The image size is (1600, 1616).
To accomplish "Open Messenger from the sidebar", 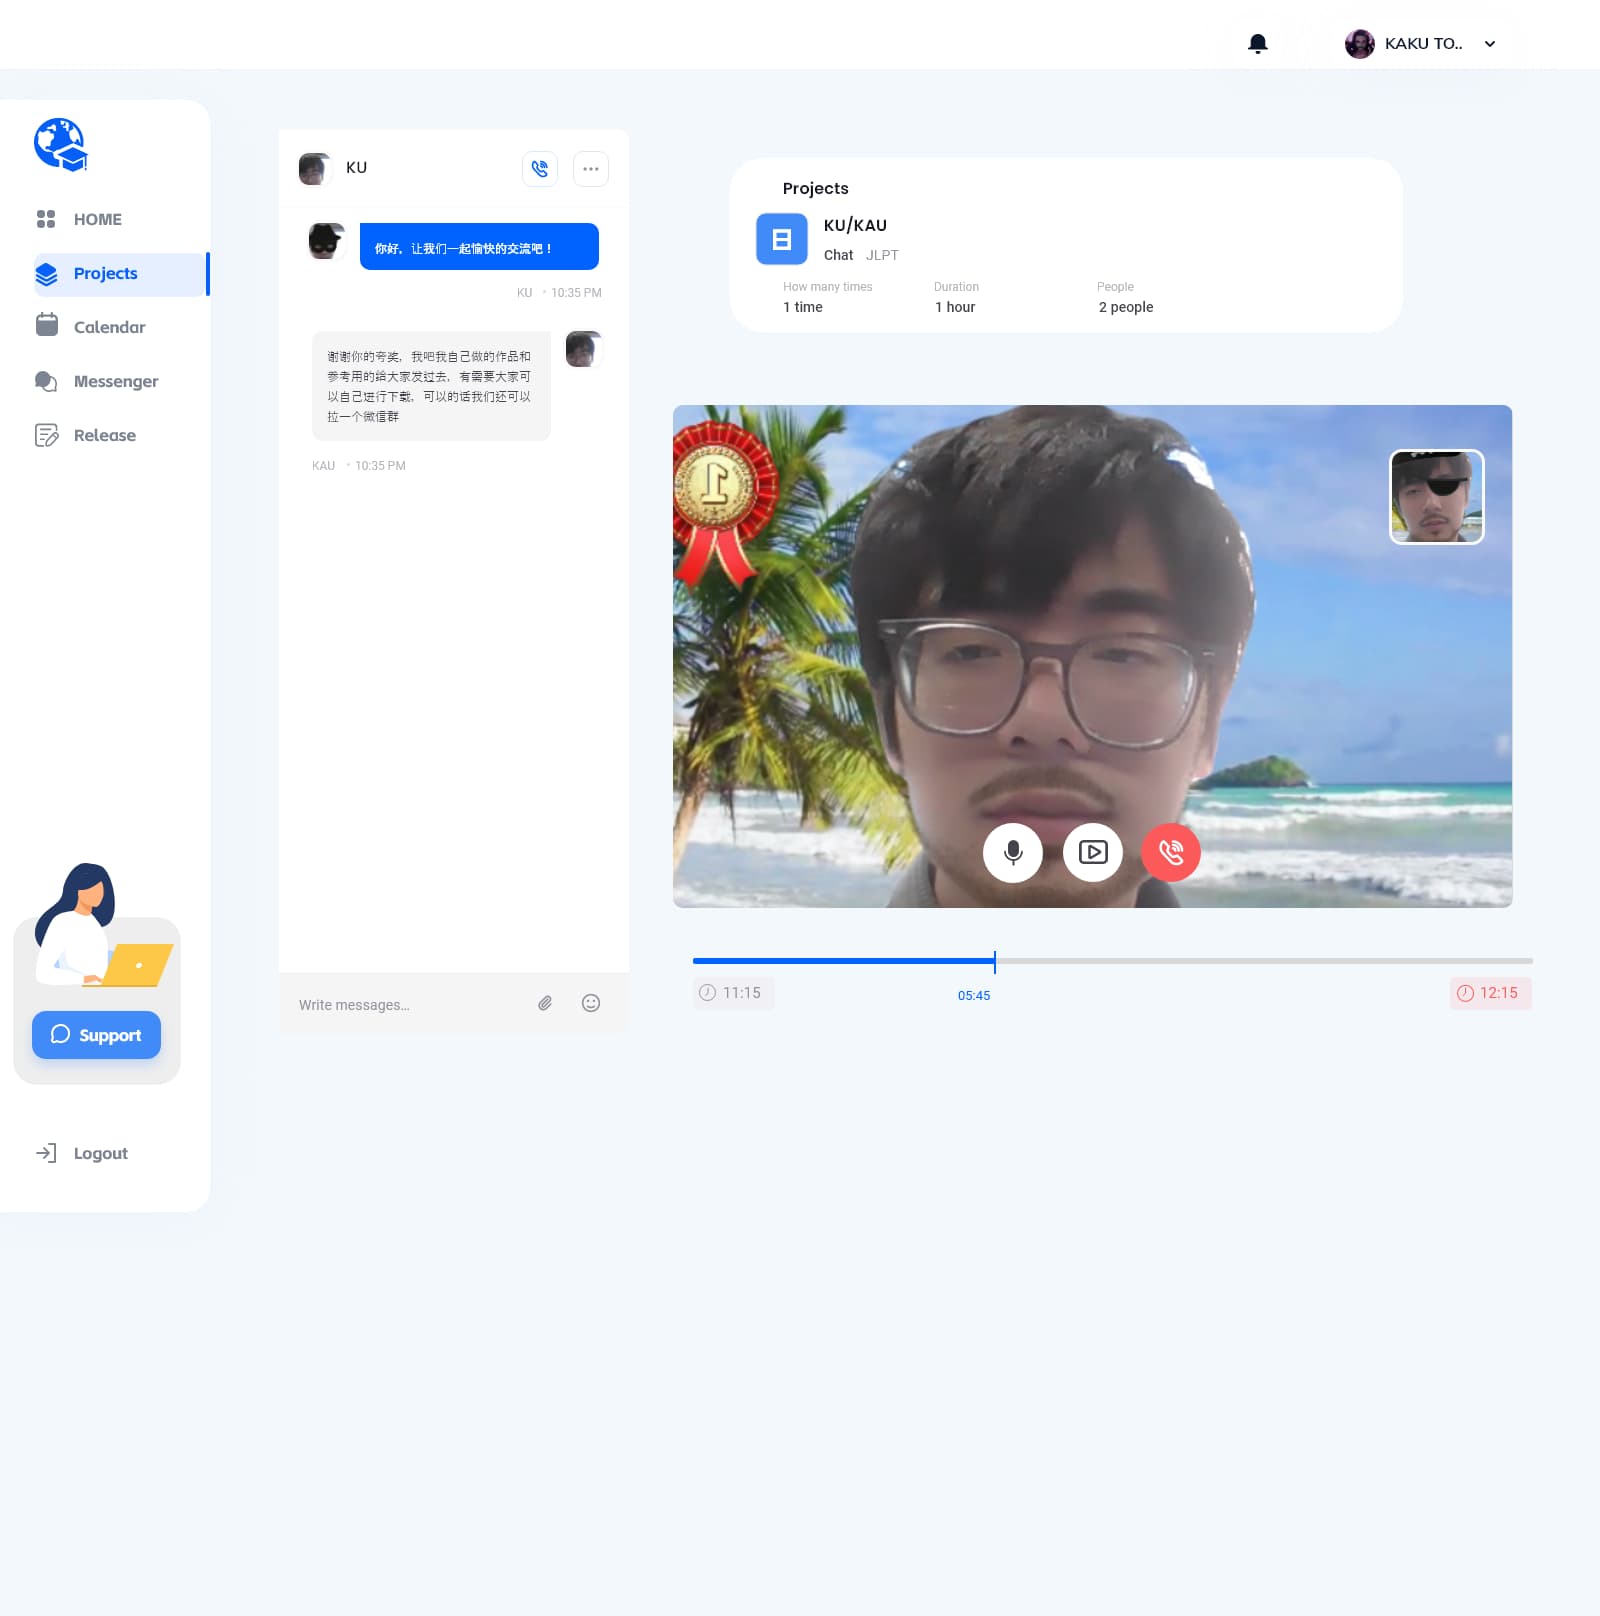I will coord(115,381).
